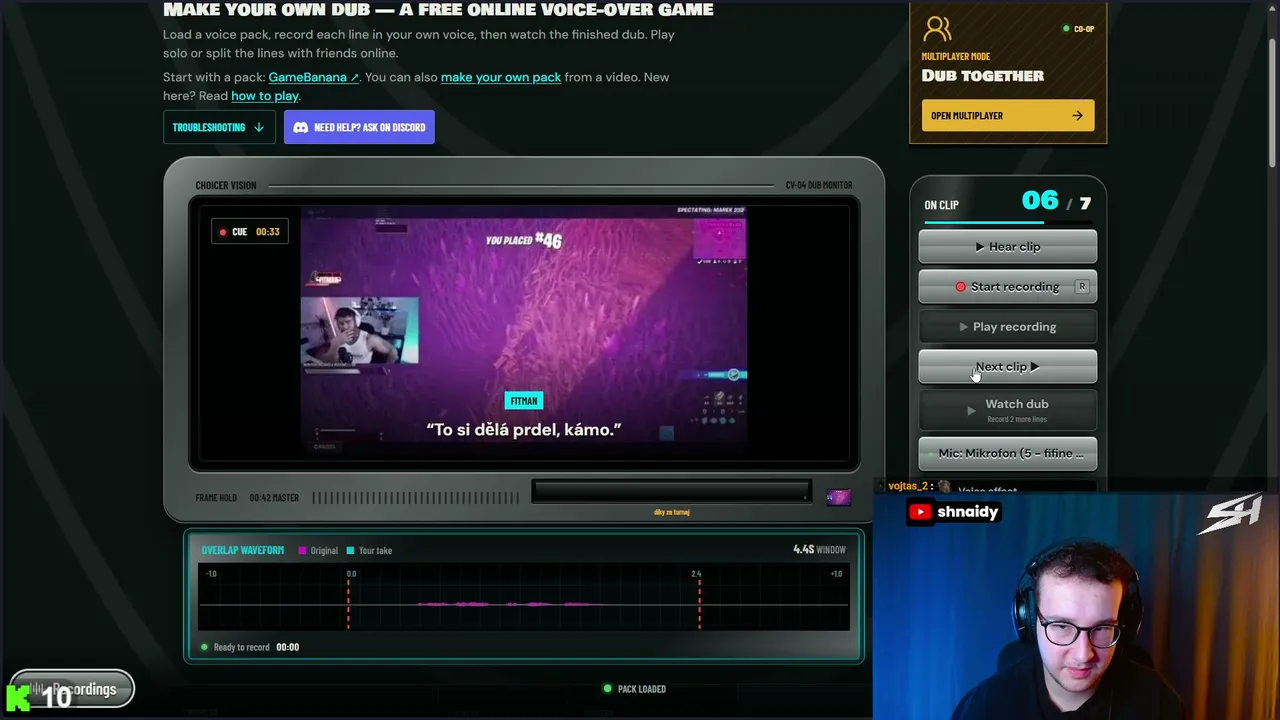Click the CUE 00:33 indicator
This screenshot has height=720, width=1280.
(250, 232)
